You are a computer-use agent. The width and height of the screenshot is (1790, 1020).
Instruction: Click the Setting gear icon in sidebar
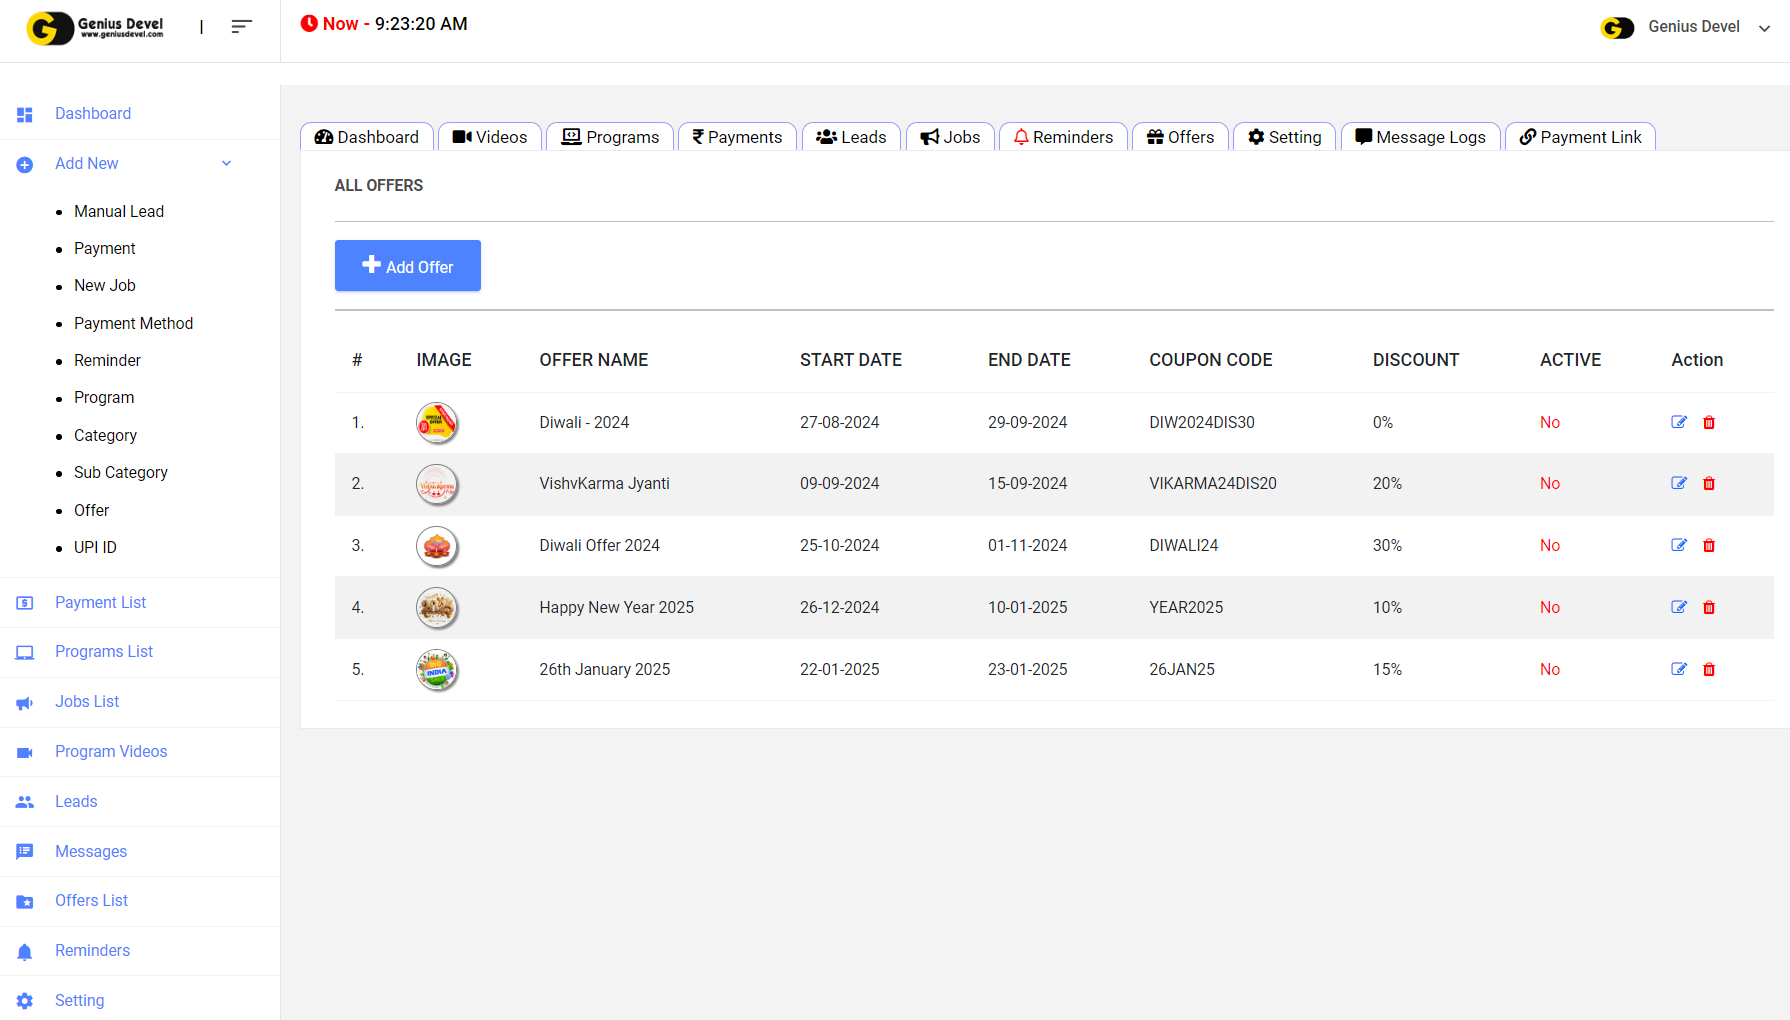[25, 1001]
